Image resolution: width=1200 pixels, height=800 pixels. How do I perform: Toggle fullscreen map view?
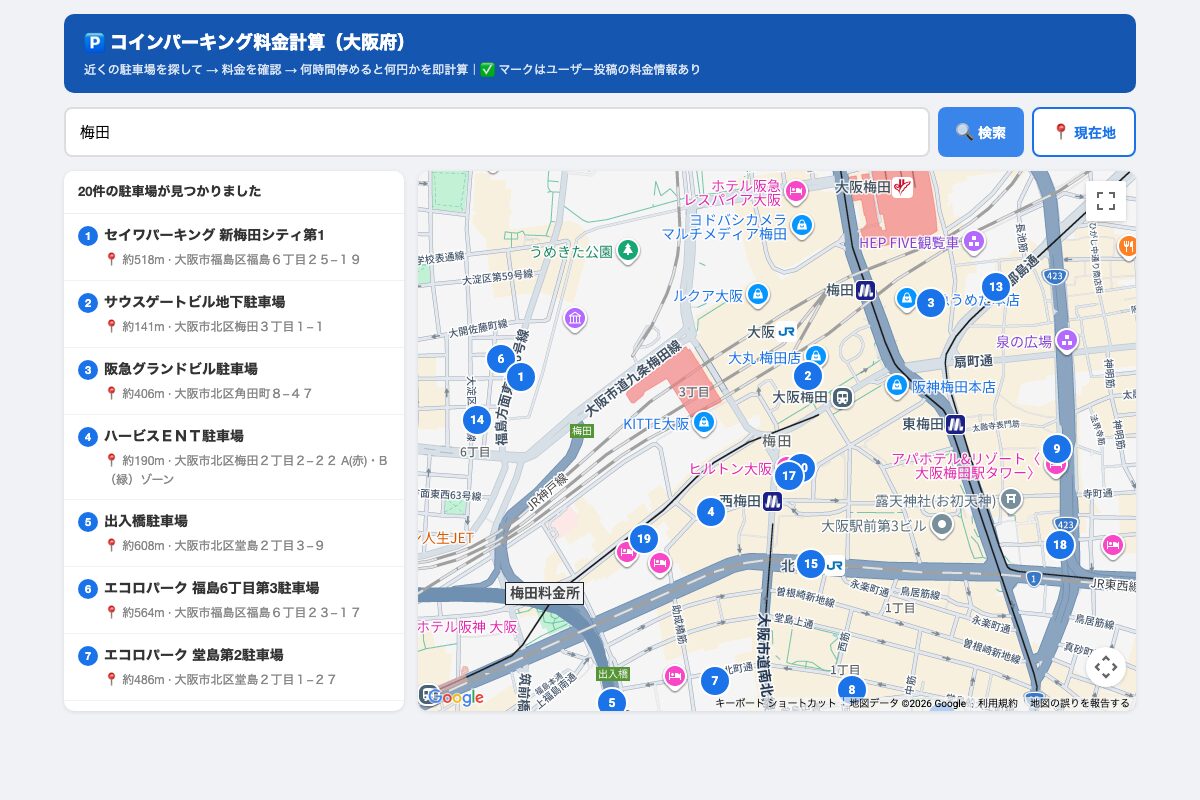coord(1106,201)
